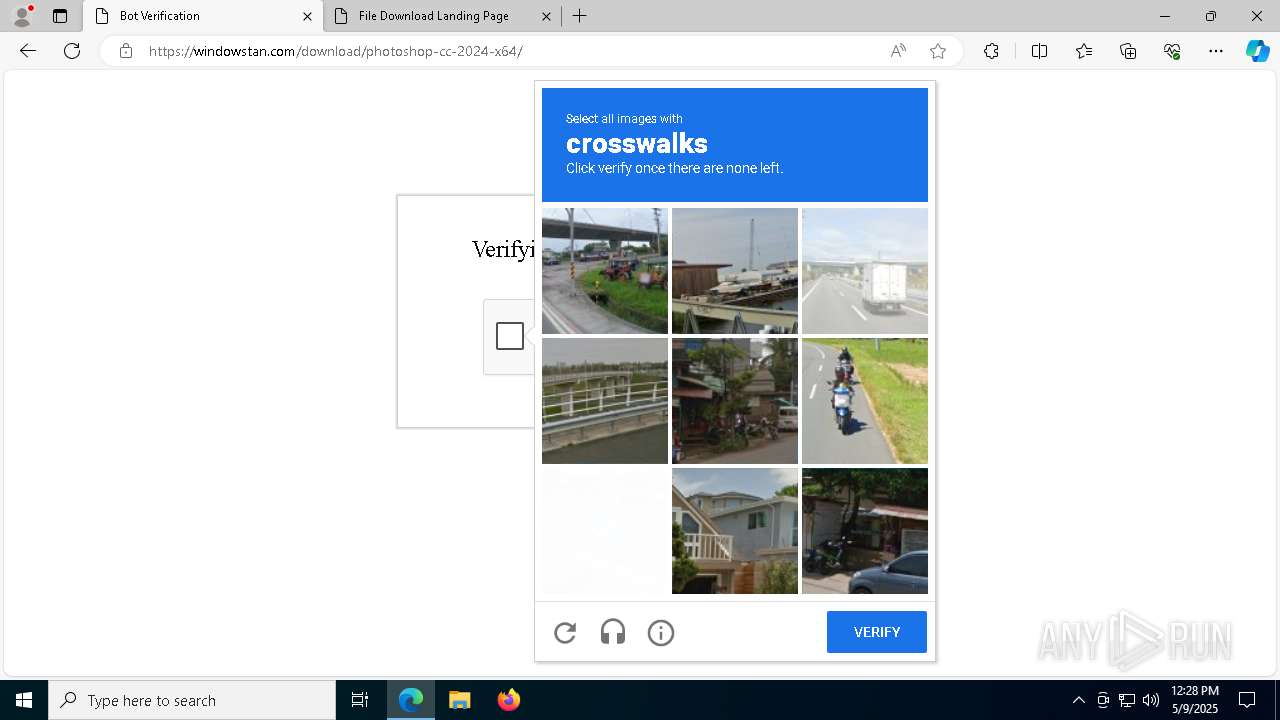Open the volume control tray icon
Screen dimensions: 1280x720
point(1151,700)
